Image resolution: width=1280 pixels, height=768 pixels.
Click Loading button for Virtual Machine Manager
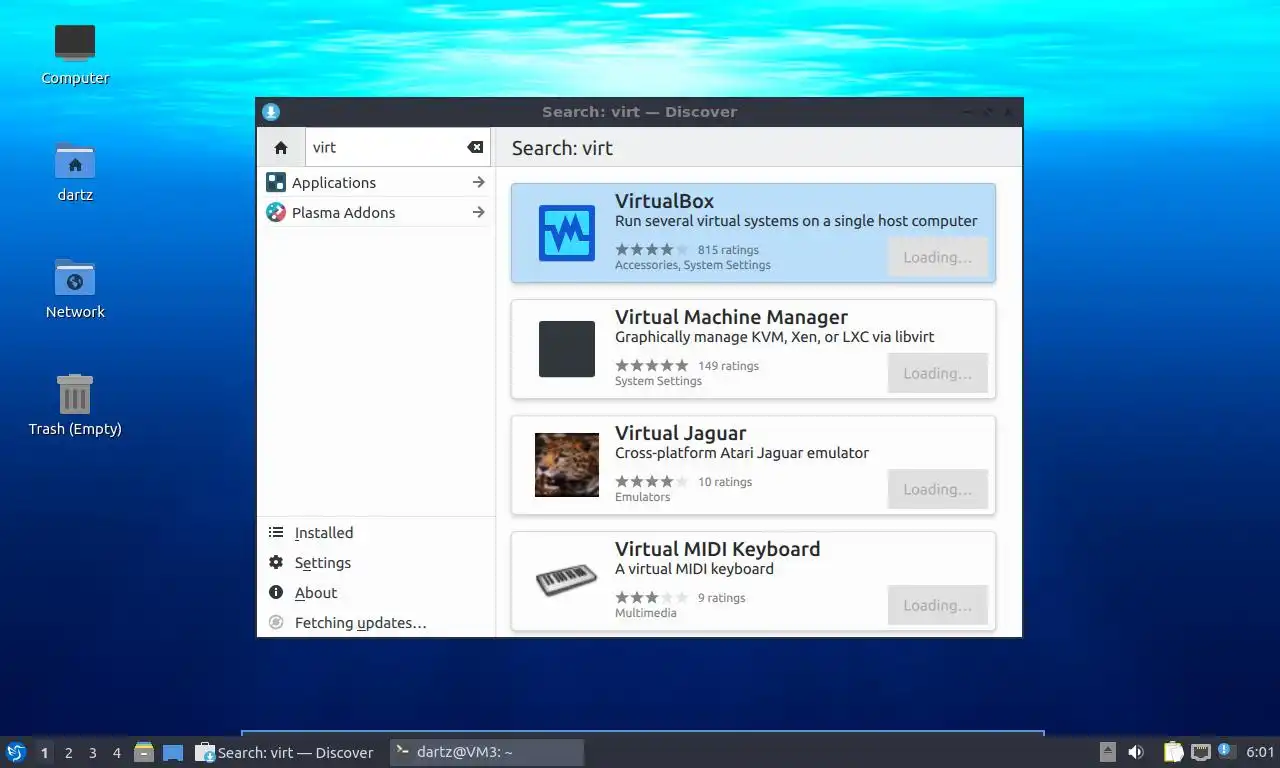[937, 373]
